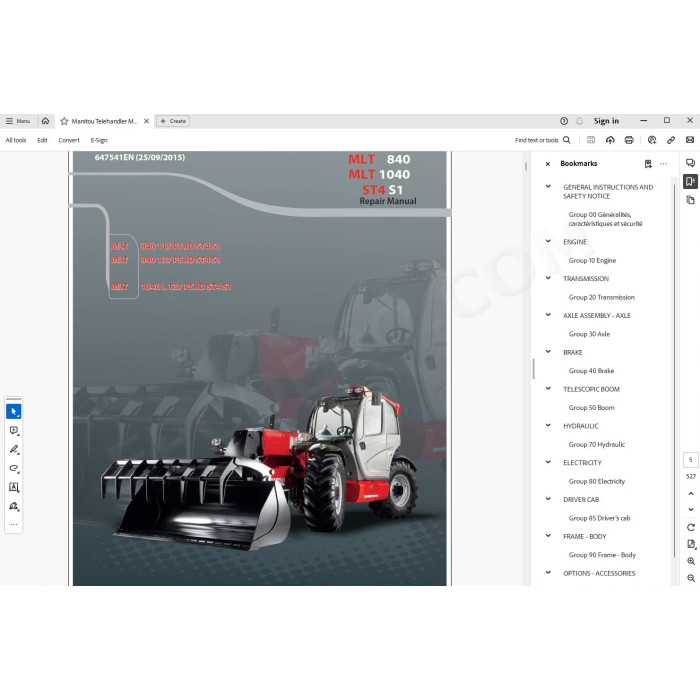The image size is (700, 700).
Task: Open bookmark Group 85 Driver's cab
Action: [600, 518]
